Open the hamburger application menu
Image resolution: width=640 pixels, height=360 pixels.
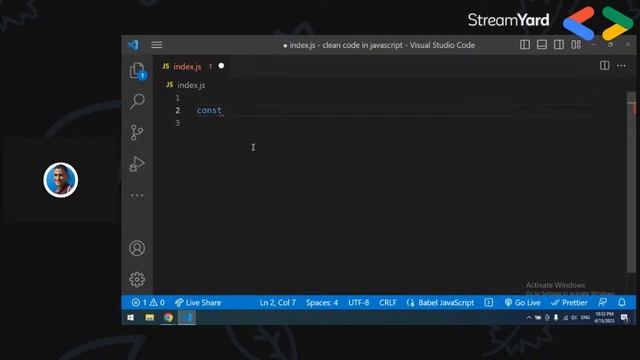tap(157, 45)
